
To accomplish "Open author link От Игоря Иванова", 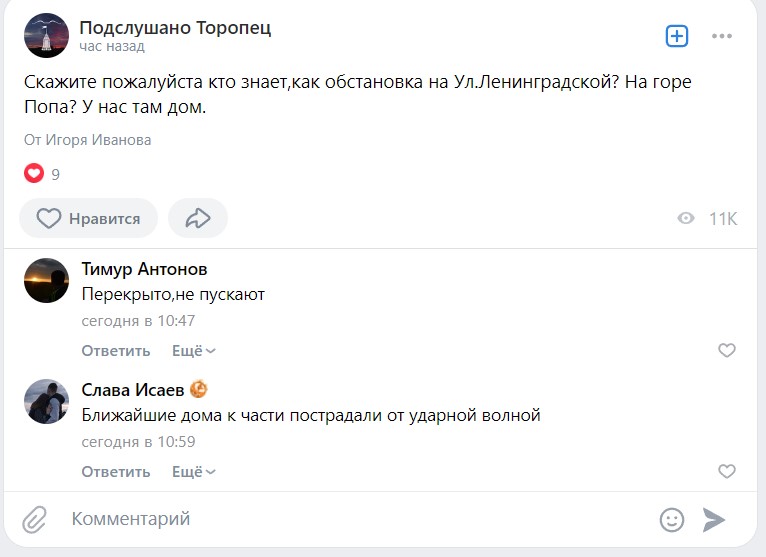I will pyautogui.click(x=88, y=140).
